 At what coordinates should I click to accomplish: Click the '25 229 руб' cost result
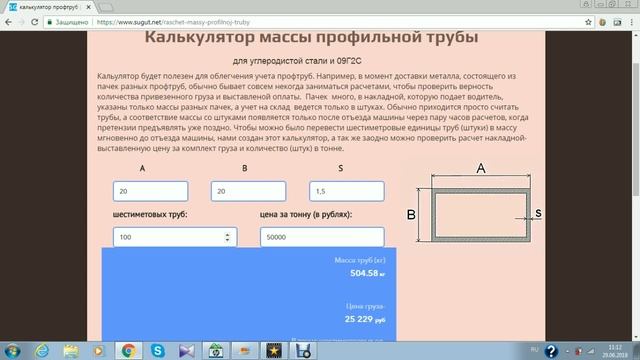(x=364, y=319)
